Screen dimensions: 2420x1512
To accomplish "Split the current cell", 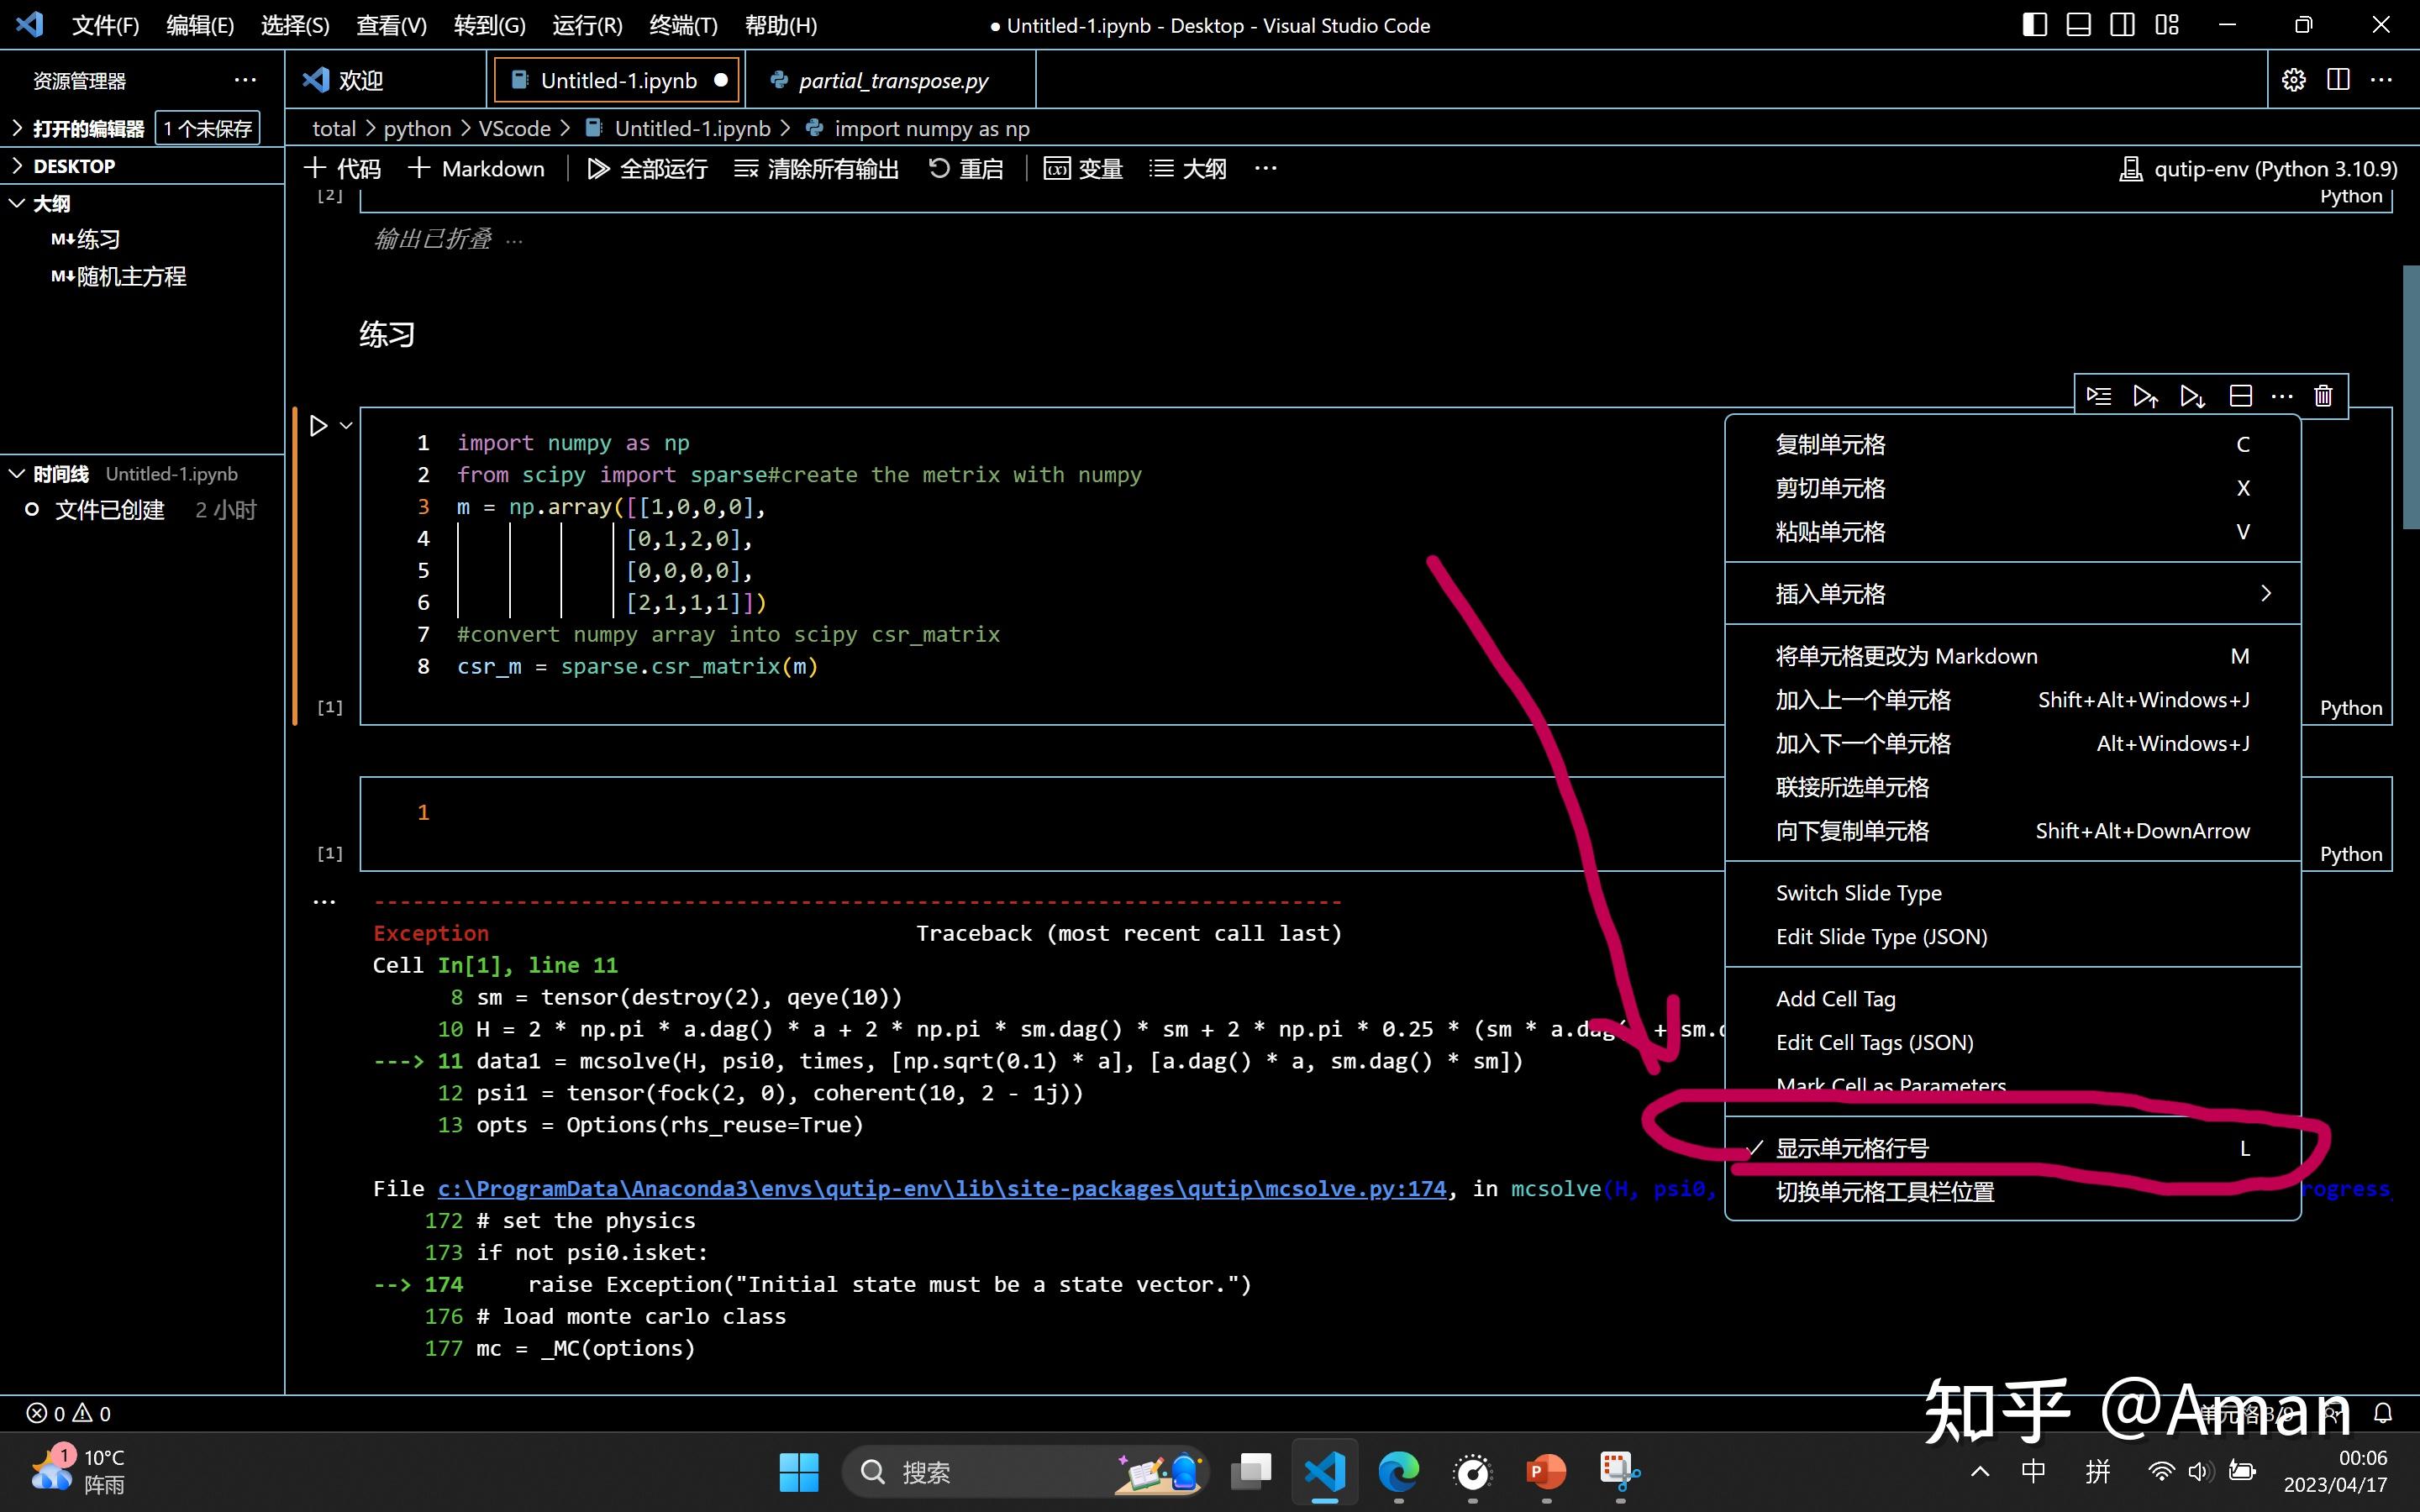I will coord(2240,396).
